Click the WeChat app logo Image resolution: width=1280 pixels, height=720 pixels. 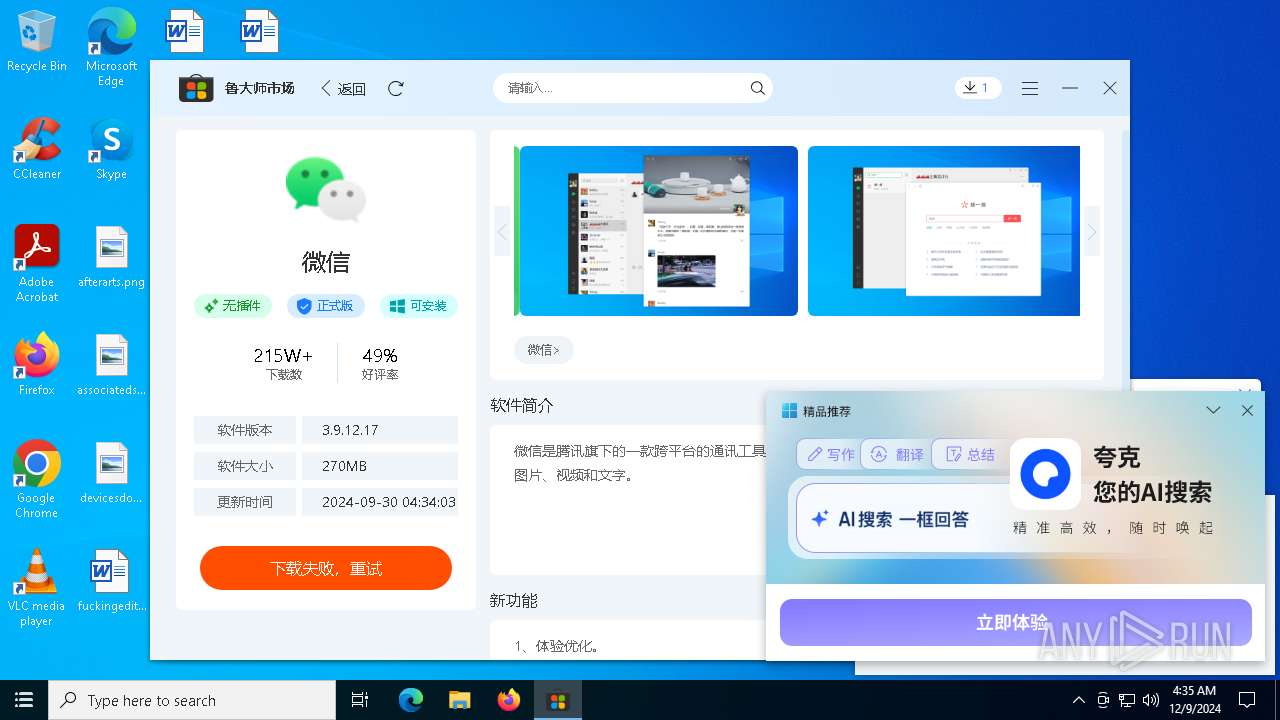pyautogui.click(x=326, y=189)
